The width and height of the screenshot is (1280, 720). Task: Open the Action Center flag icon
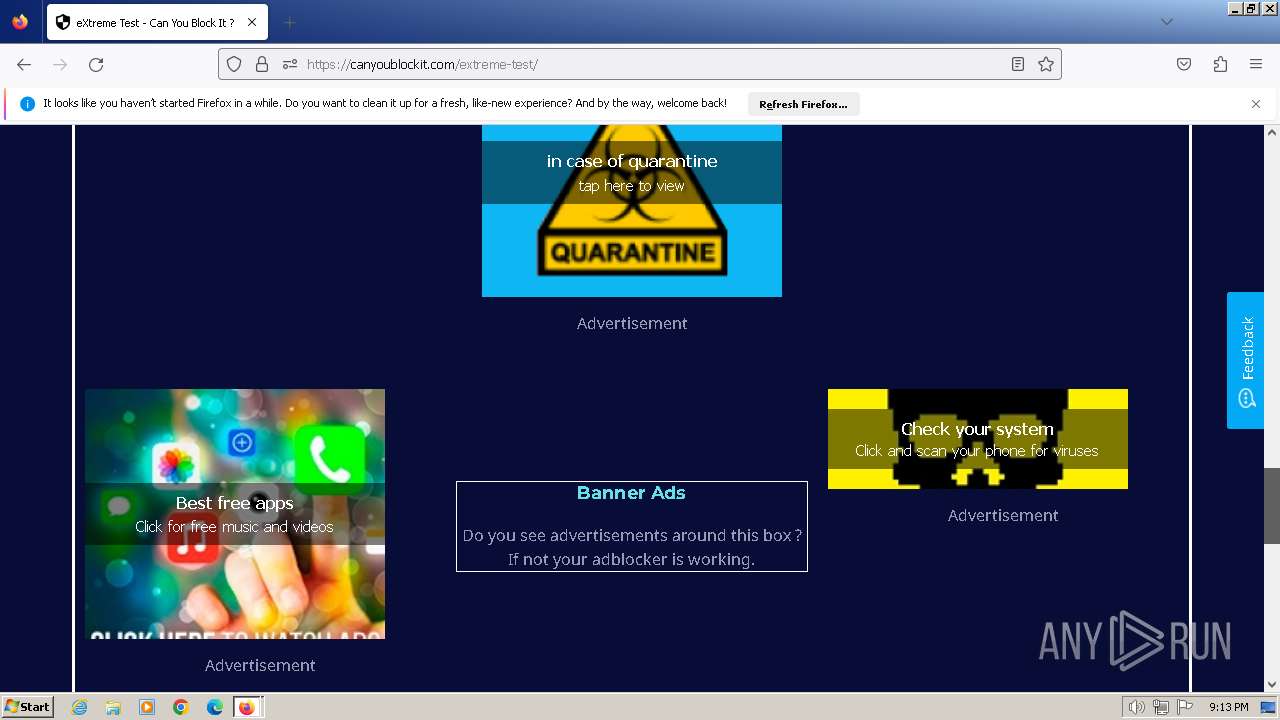1185,707
